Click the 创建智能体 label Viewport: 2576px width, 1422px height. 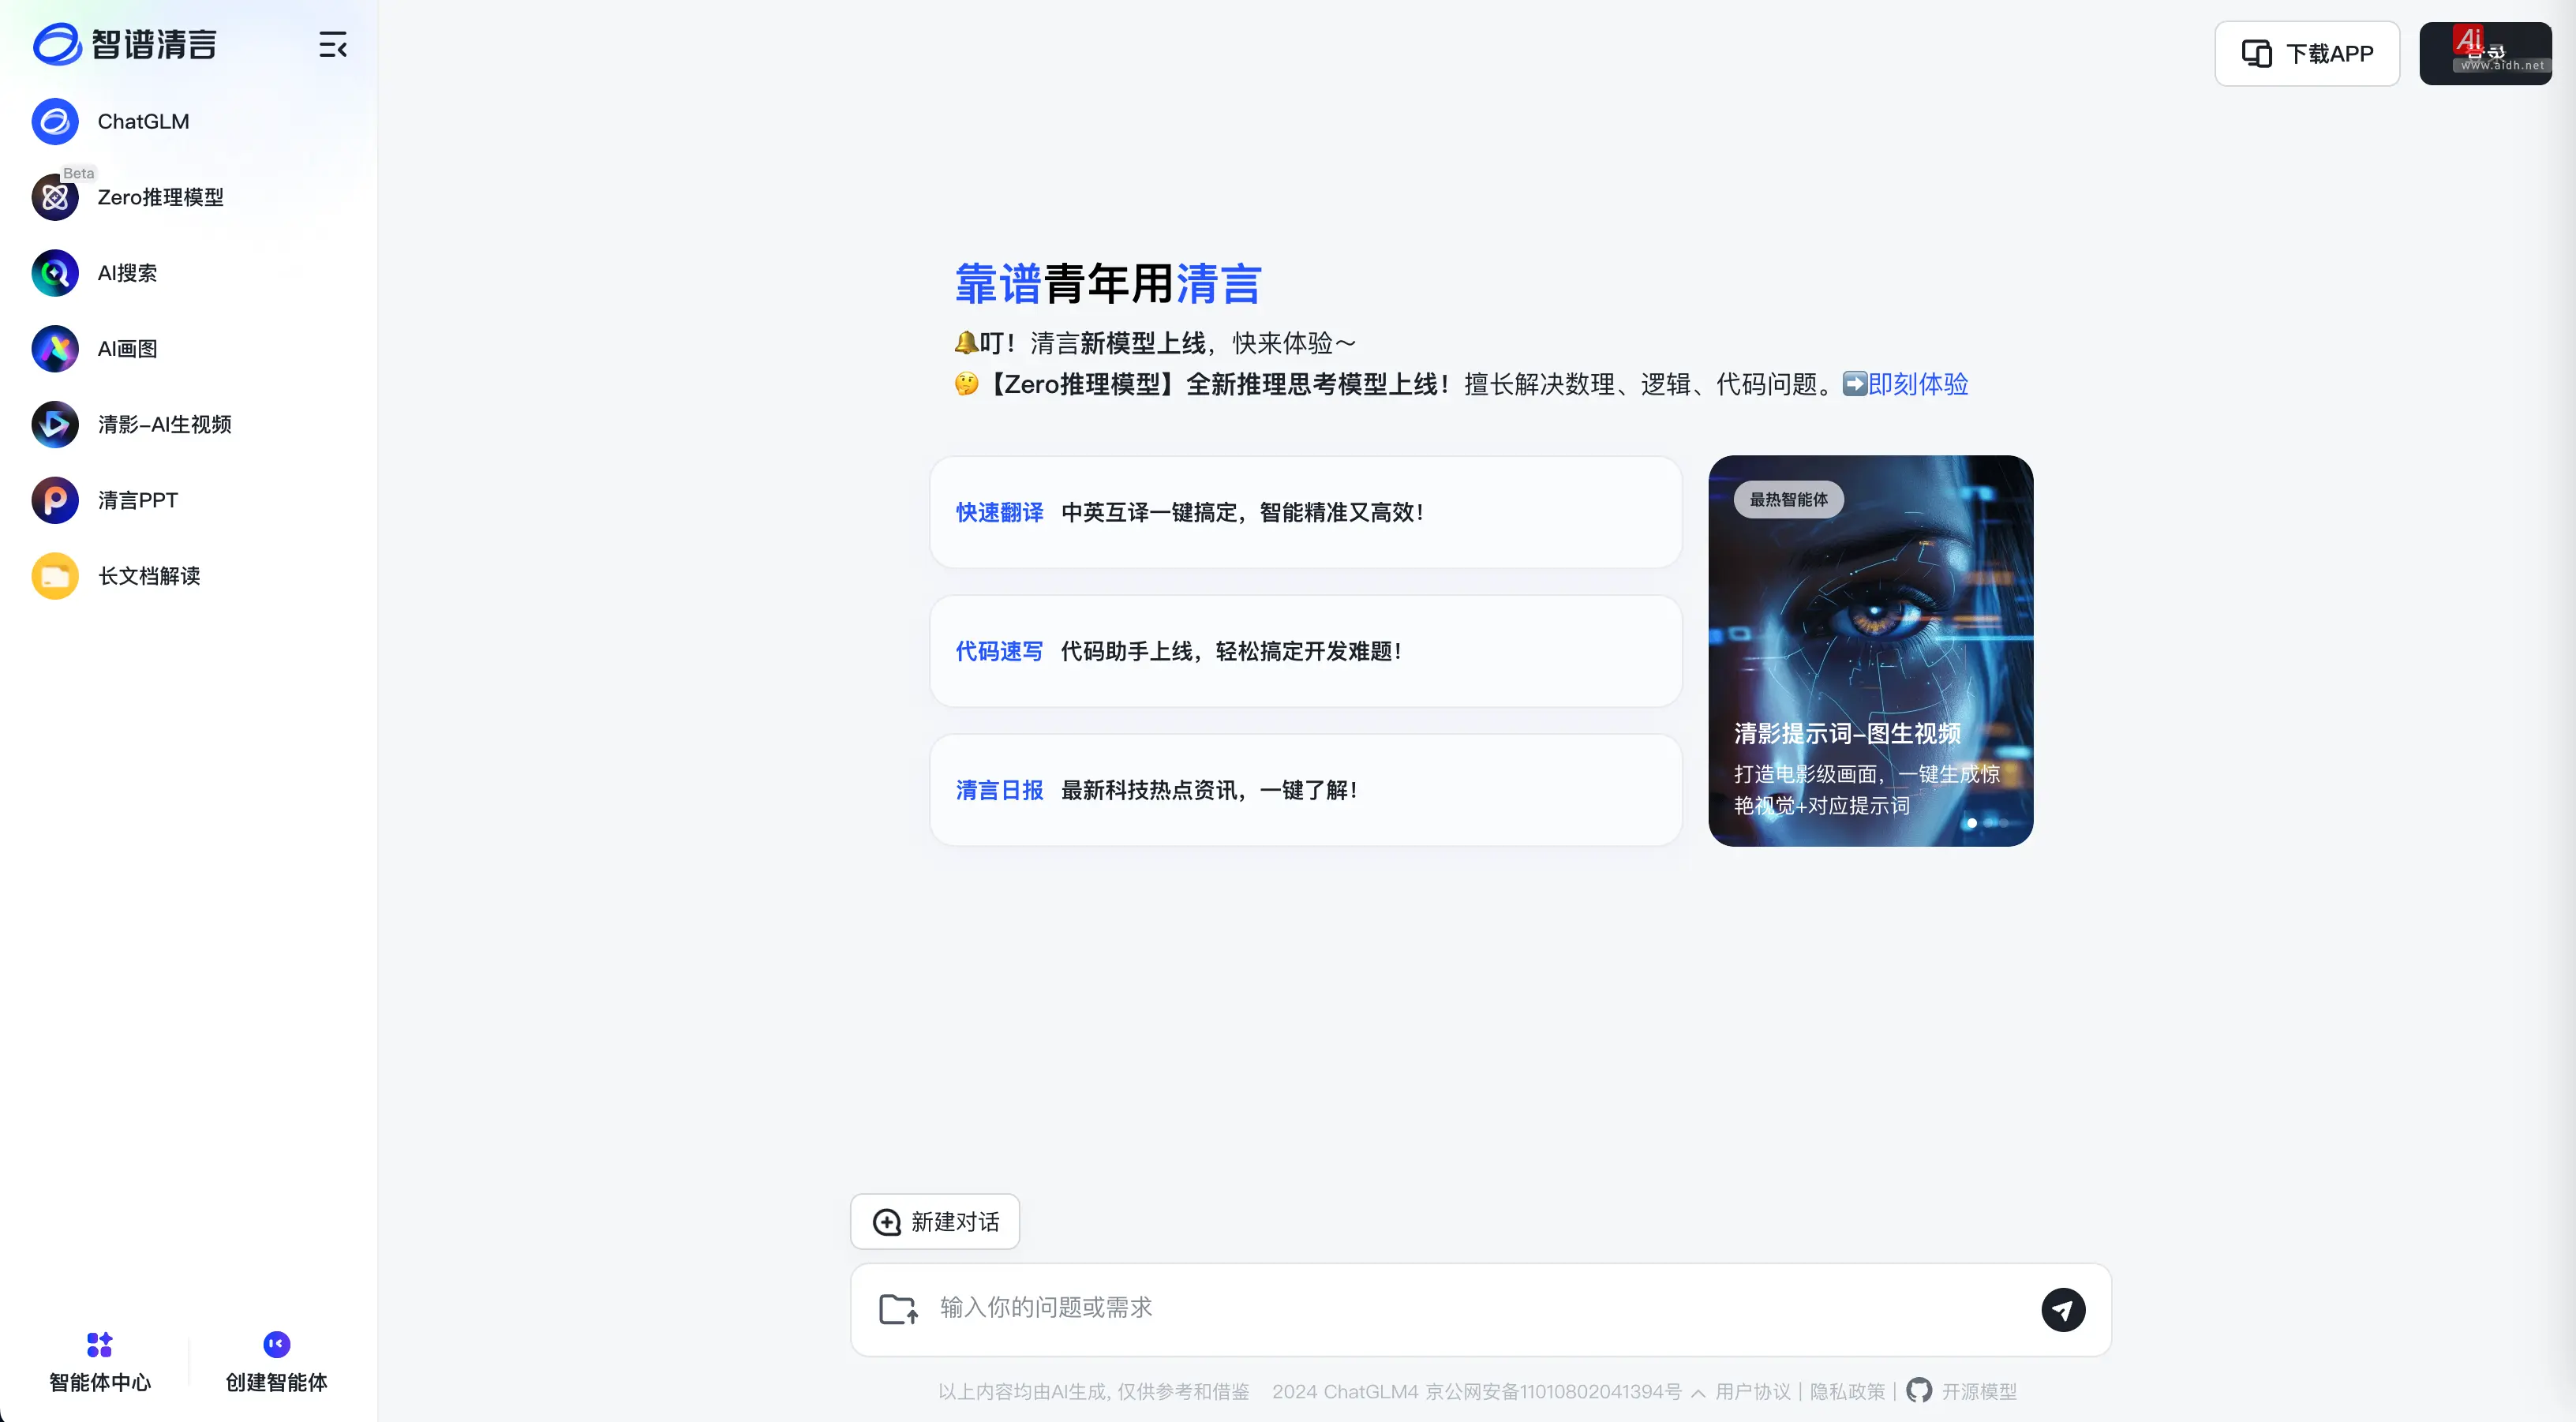(276, 1383)
